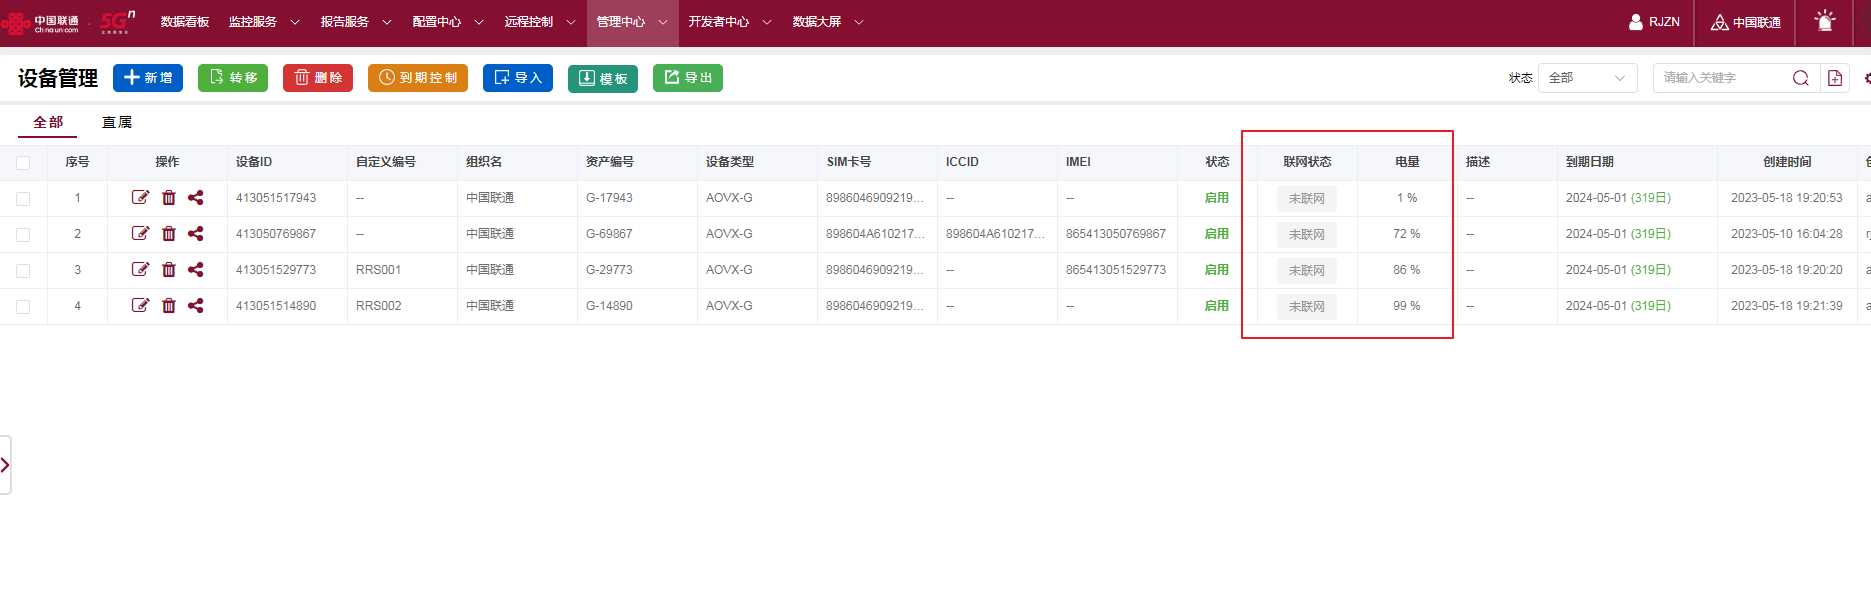Click the keyword search input field

[1722, 78]
